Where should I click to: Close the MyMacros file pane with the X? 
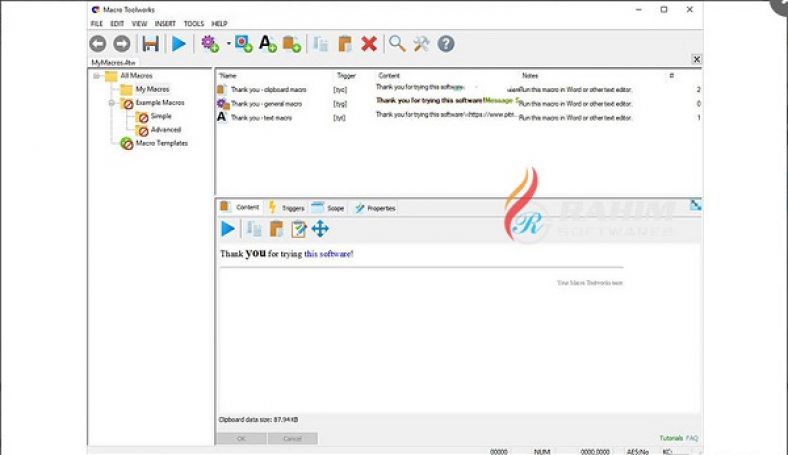(x=697, y=59)
